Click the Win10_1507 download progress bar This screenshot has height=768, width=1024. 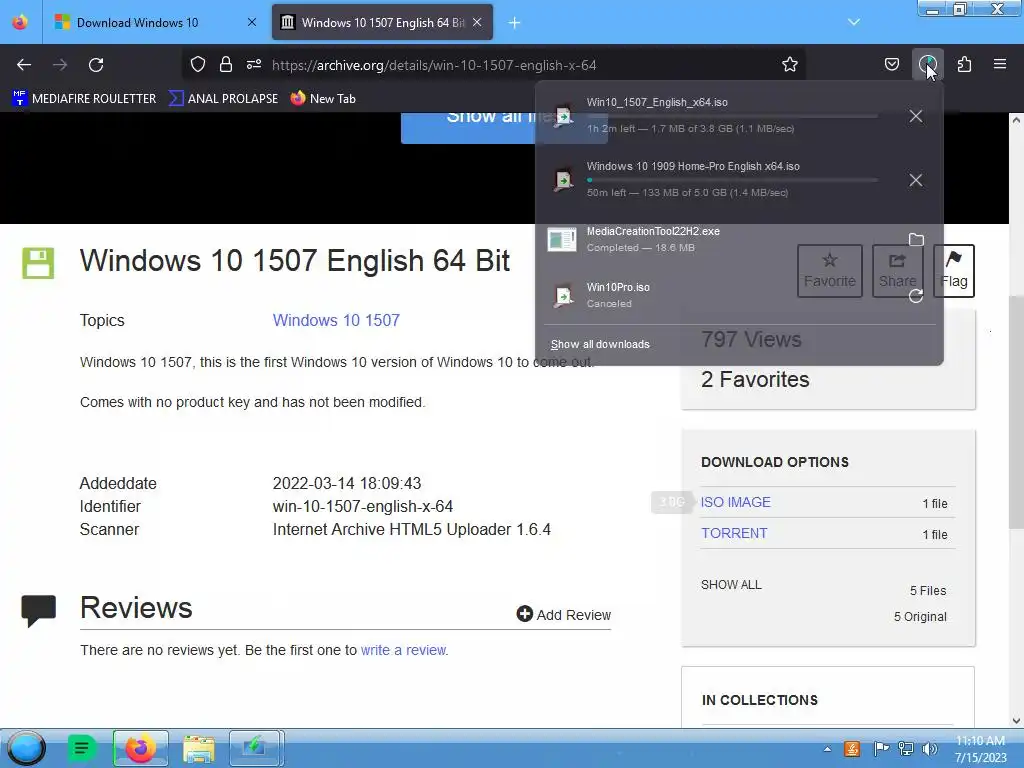click(x=732, y=116)
